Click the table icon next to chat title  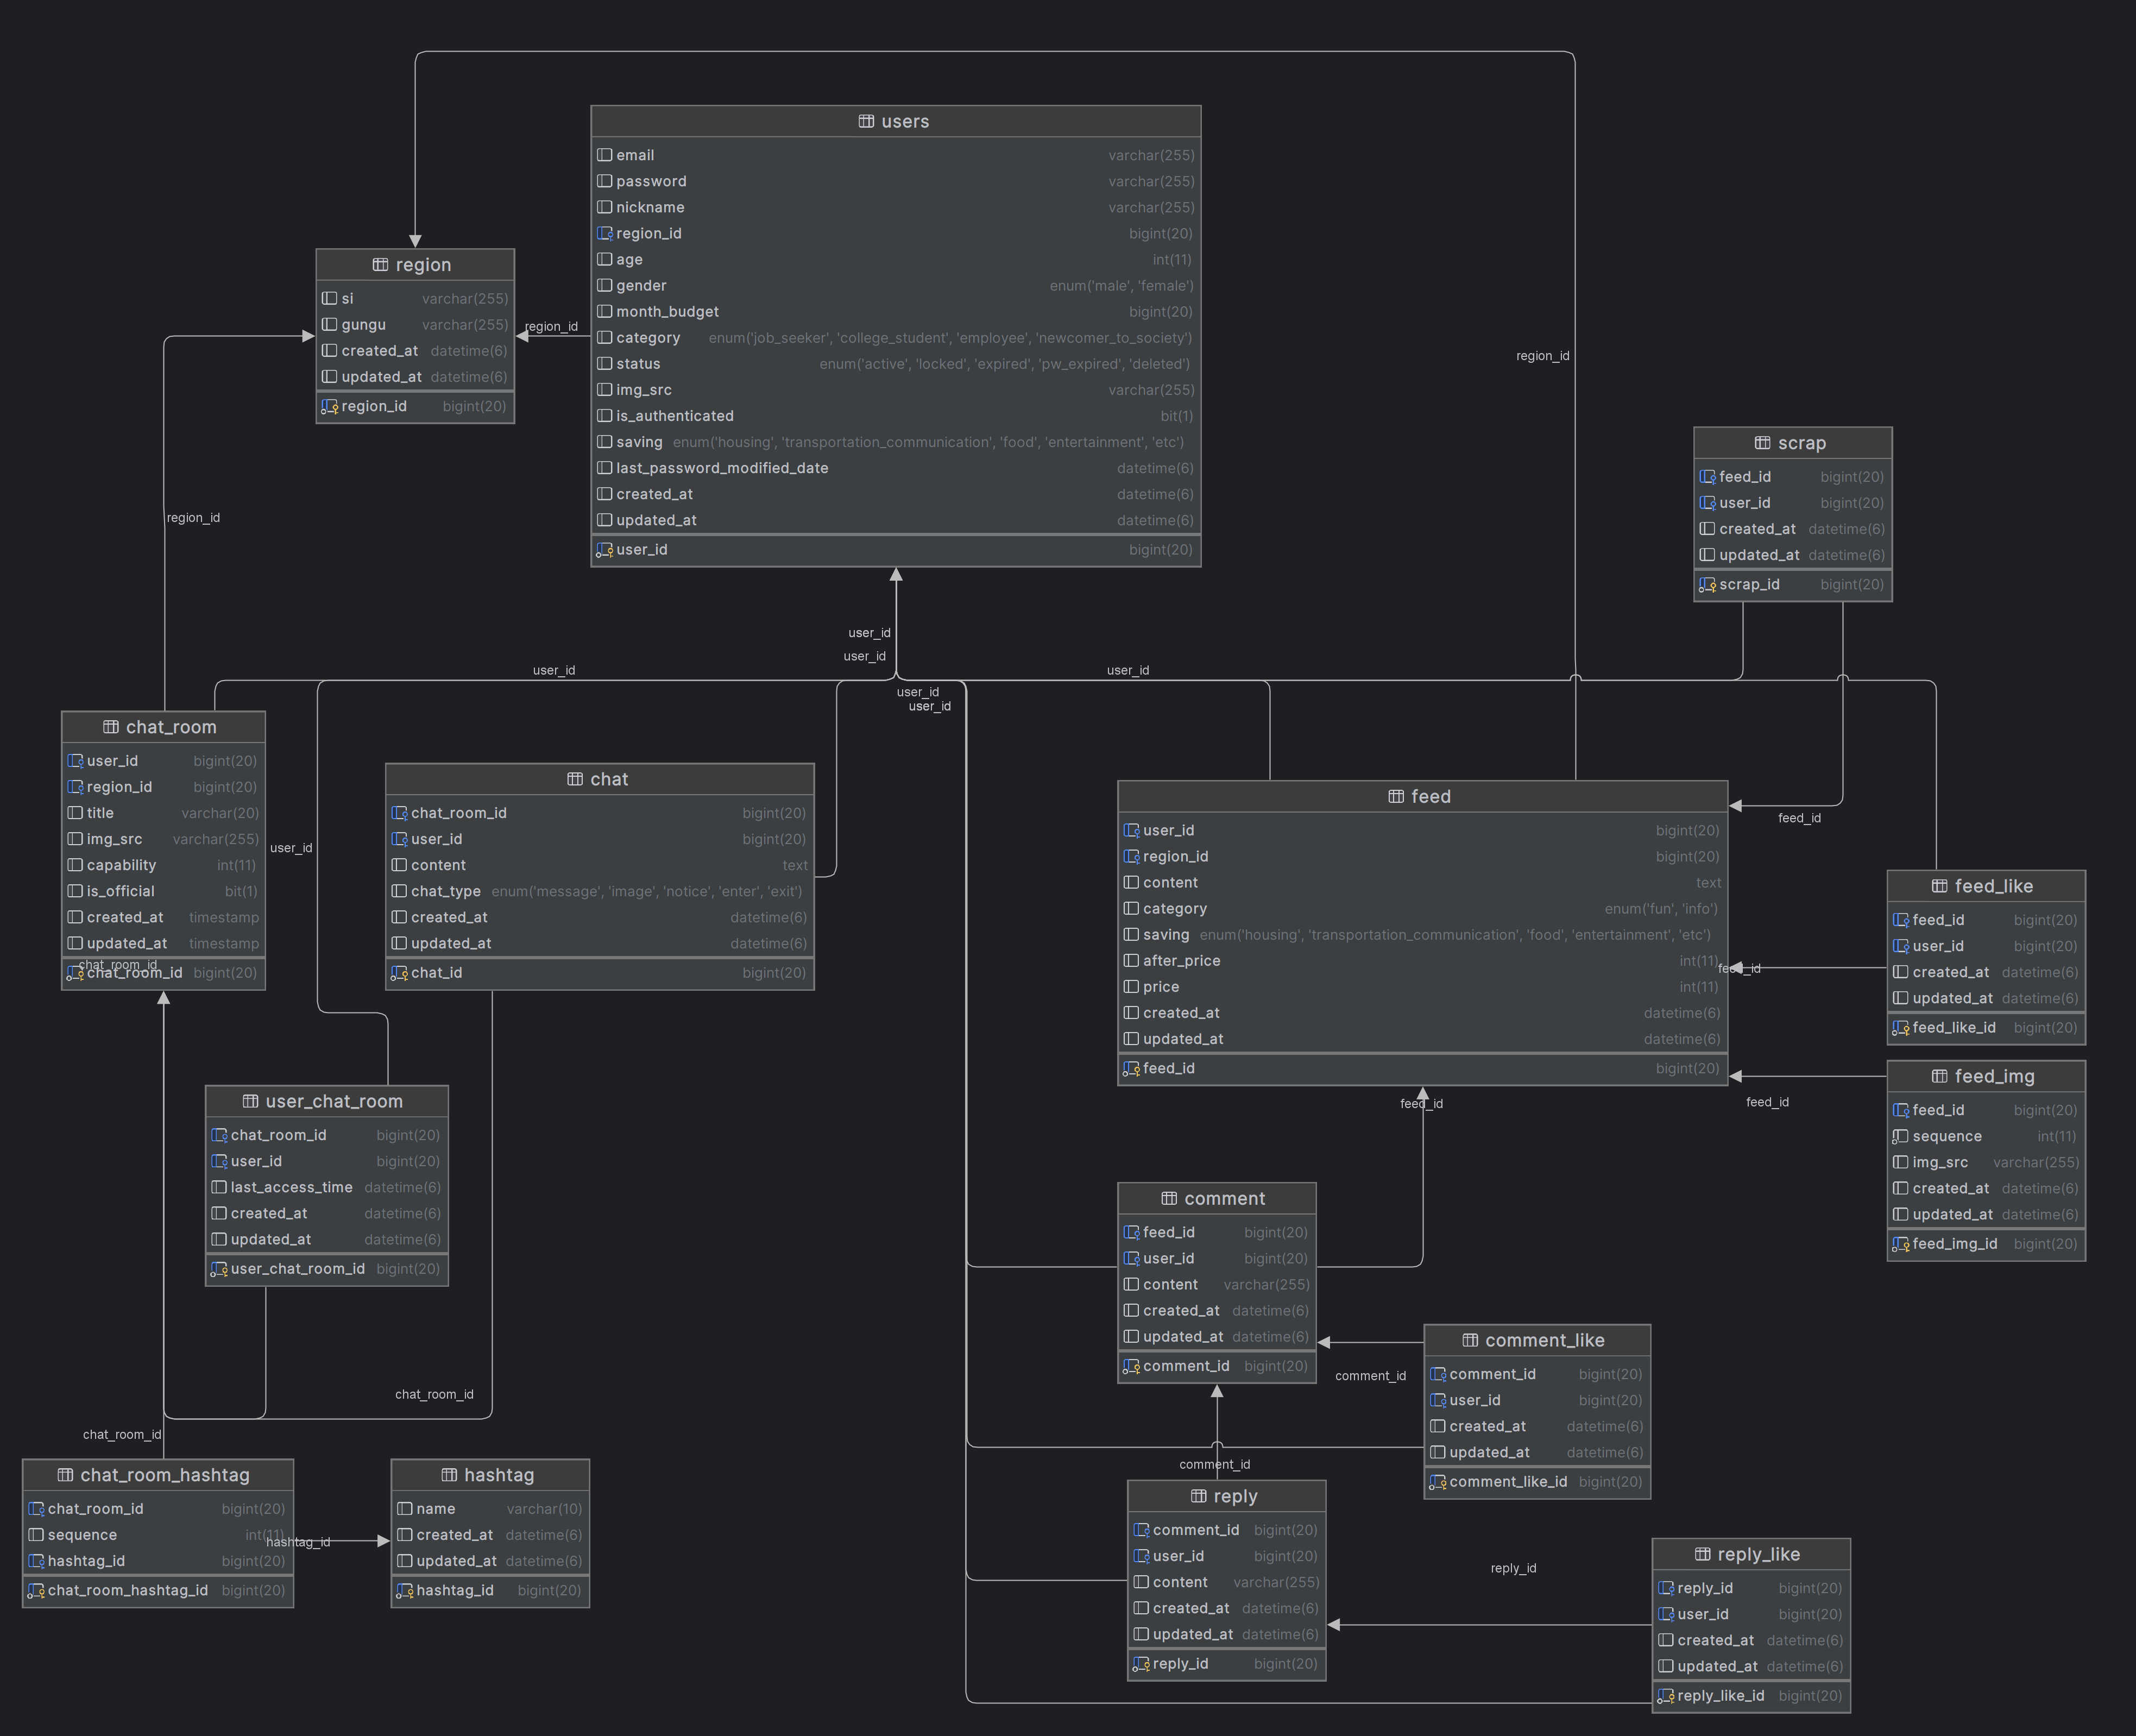point(574,779)
